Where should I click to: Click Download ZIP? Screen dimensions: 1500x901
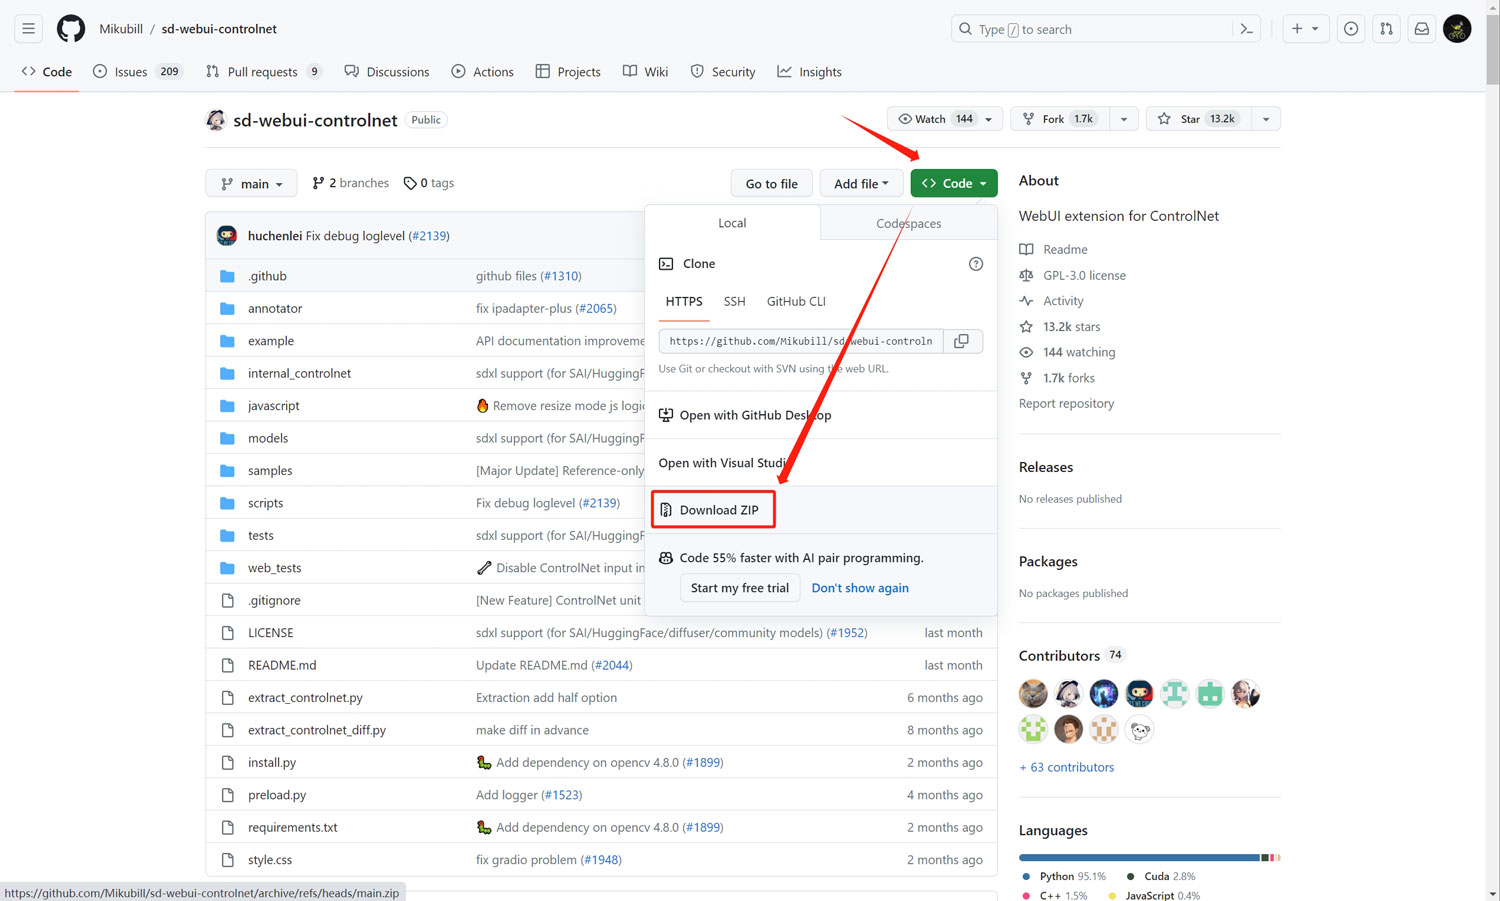coord(713,510)
